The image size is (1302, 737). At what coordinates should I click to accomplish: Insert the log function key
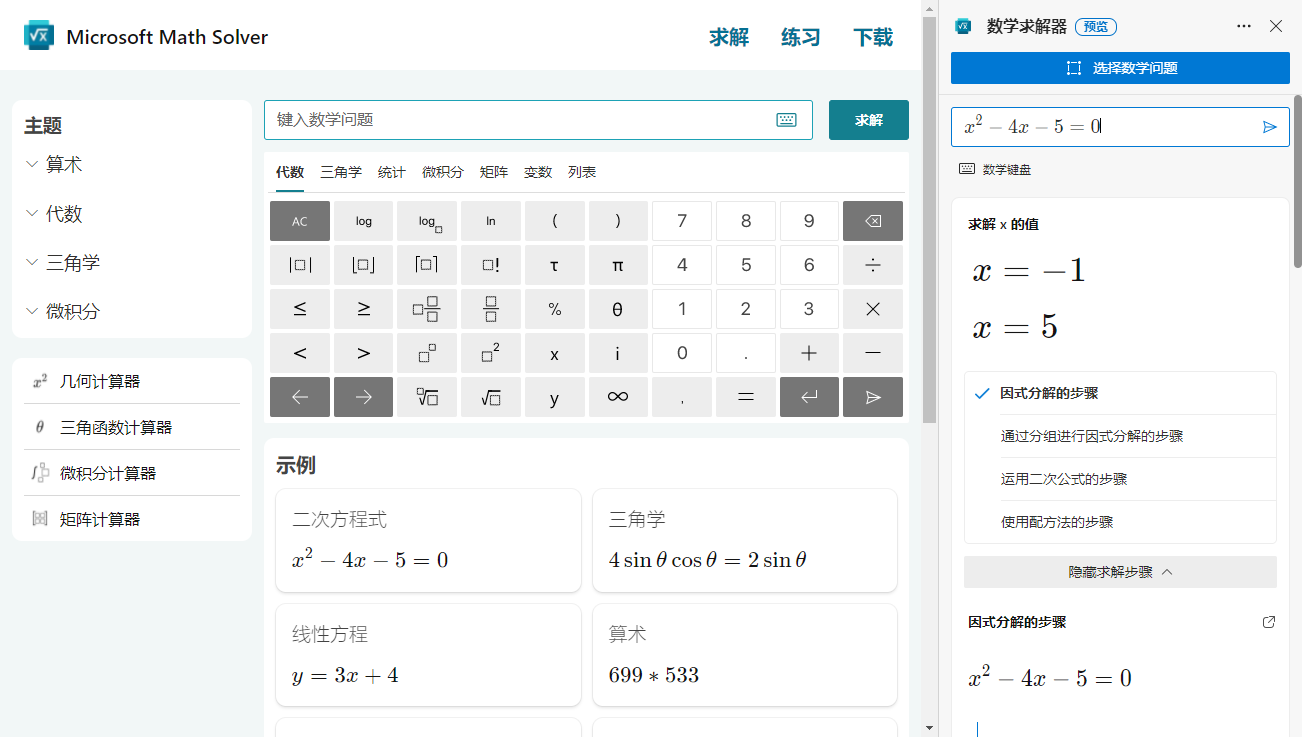[x=364, y=221]
